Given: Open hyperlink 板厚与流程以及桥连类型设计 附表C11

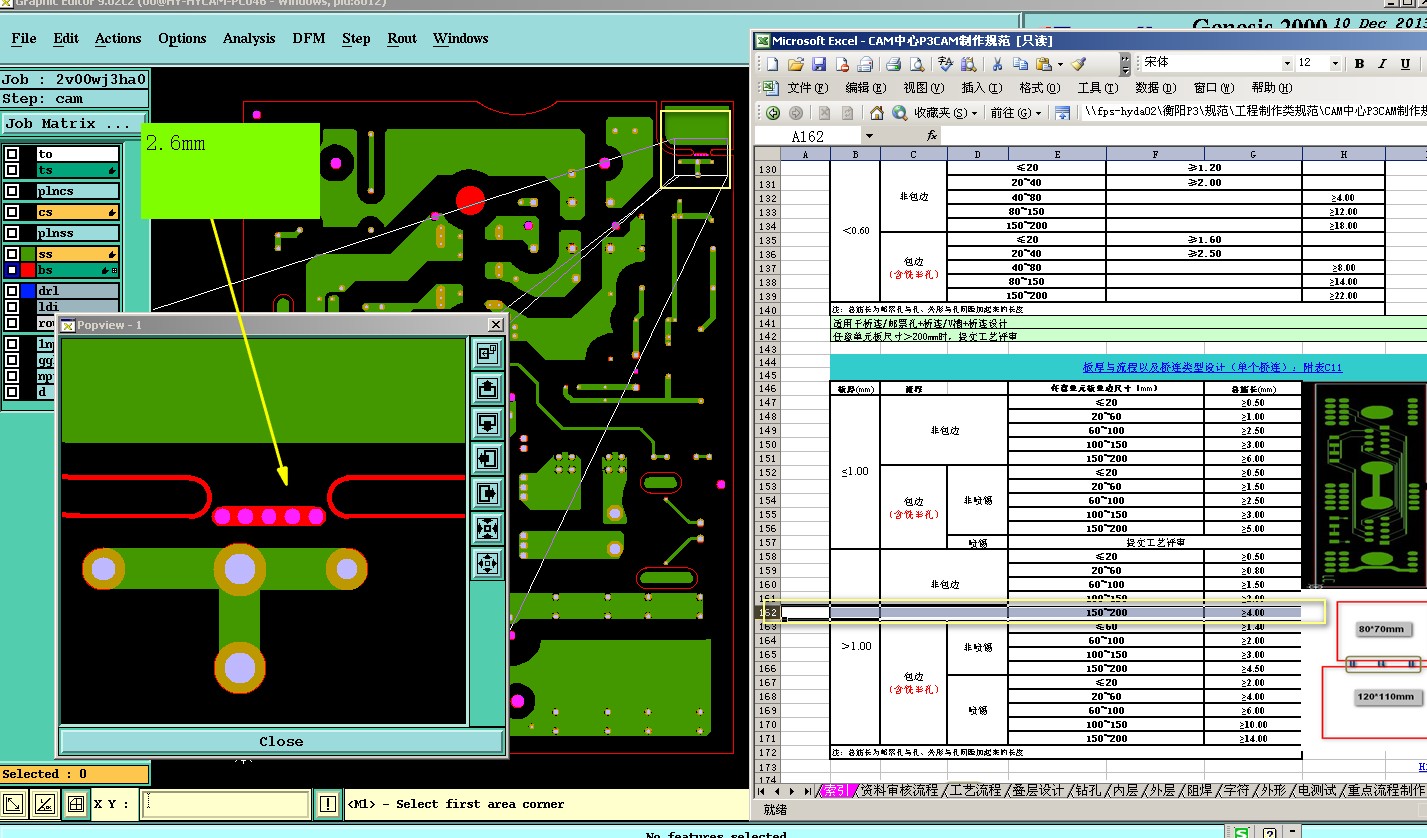Looking at the screenshot, I should [1212, 367].
